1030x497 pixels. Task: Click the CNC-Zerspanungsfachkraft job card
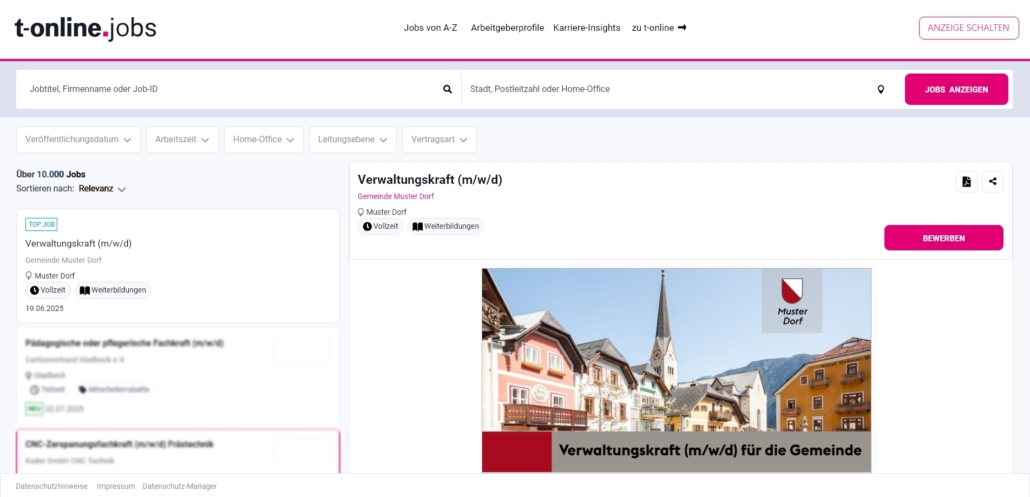click(178, 452)
